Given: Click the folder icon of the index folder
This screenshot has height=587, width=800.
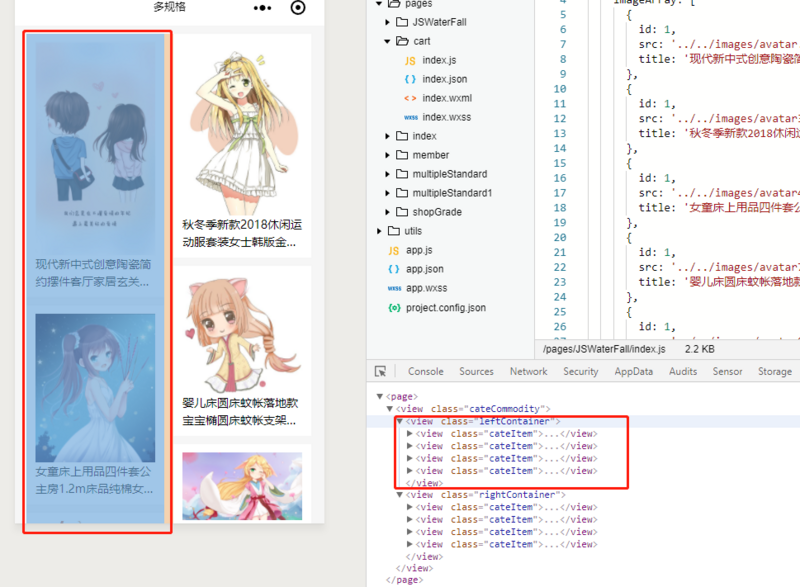Looking at the screenshot, I should (402, 136).
